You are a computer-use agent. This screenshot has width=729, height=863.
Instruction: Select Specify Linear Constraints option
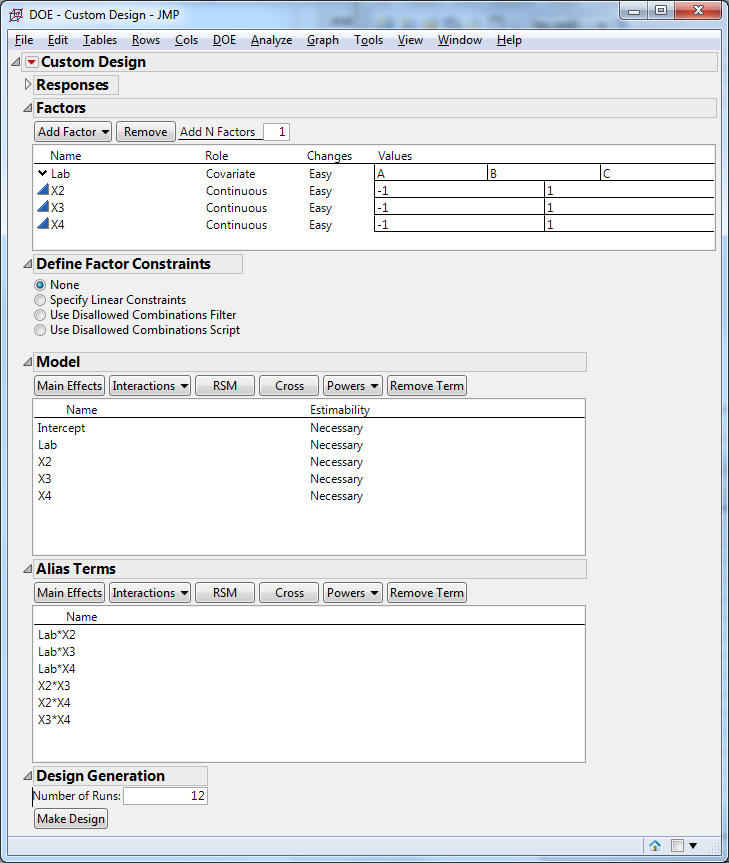coord(40,300)
